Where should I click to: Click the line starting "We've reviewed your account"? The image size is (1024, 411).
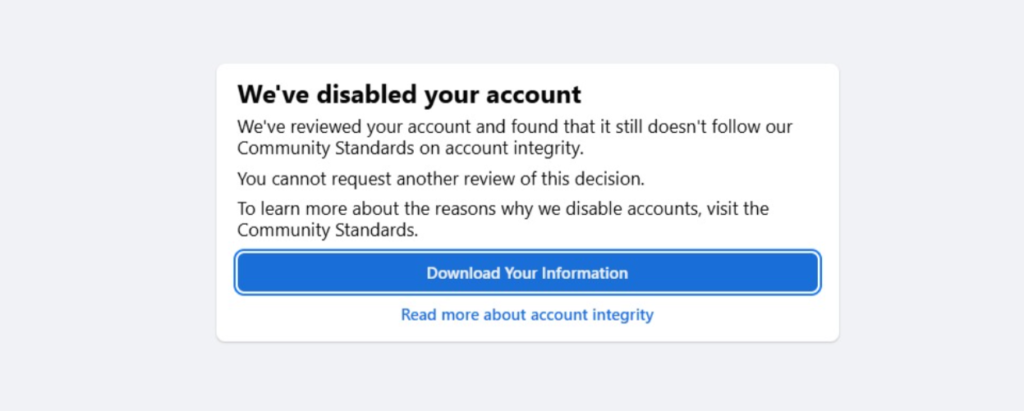point(515,128)
